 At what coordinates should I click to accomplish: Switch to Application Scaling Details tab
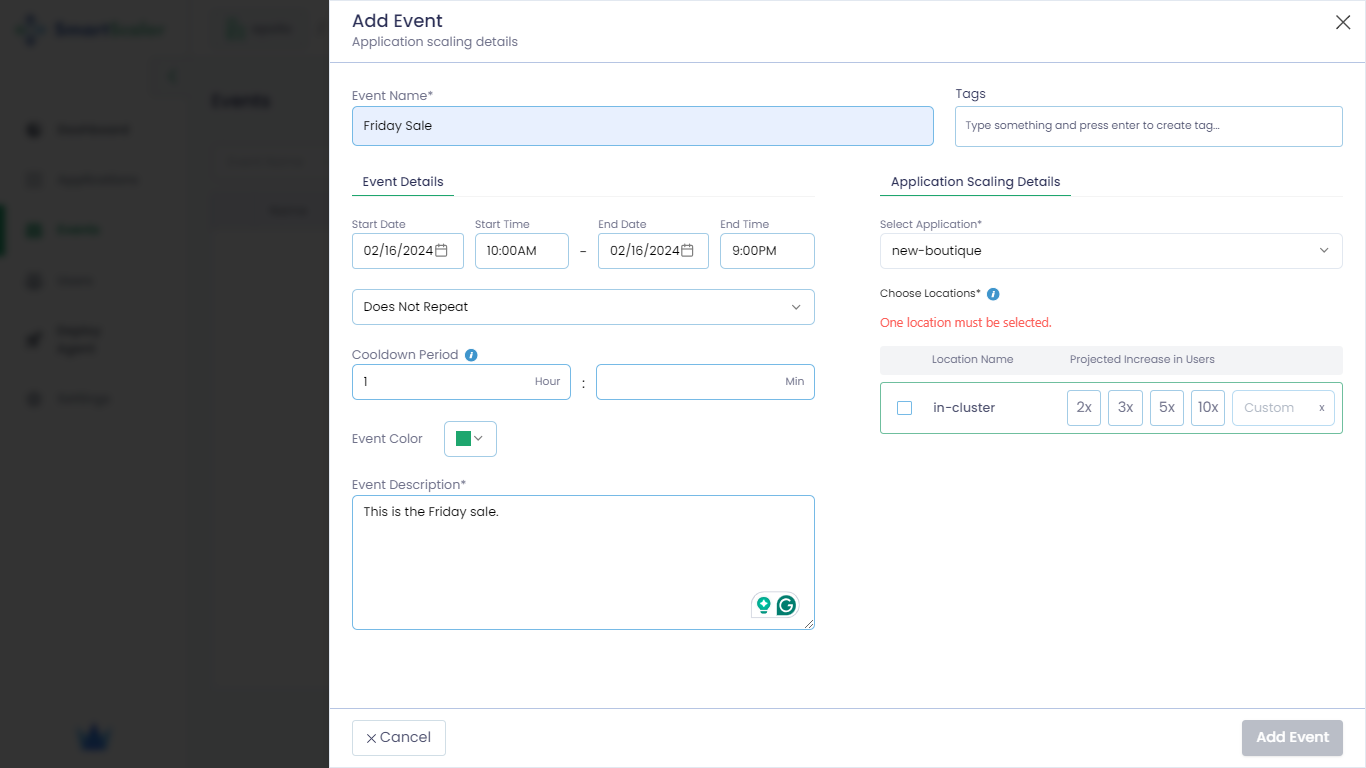[975, 182]
